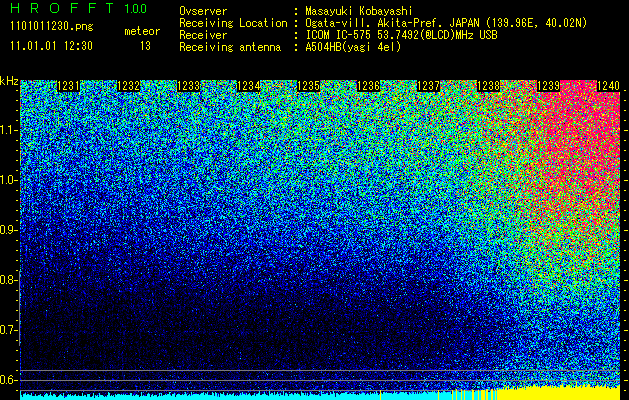This screenshot has height=400, width=629.
Task: Click the Ovserver label
Action: (203, 11)
